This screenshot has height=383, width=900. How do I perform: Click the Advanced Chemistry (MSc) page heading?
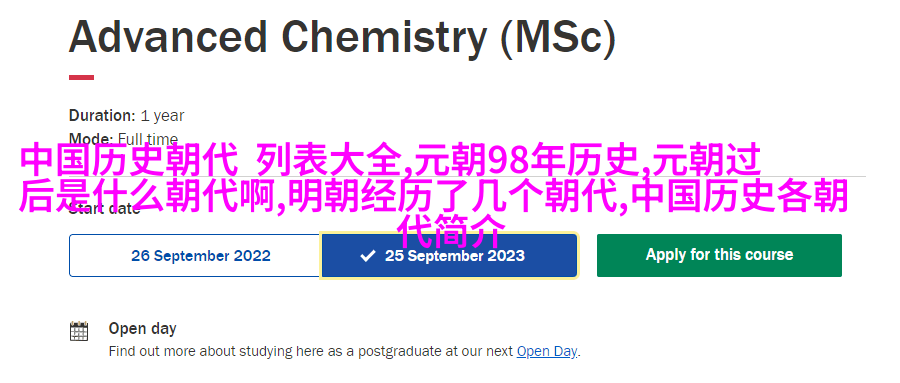[342, 37]
